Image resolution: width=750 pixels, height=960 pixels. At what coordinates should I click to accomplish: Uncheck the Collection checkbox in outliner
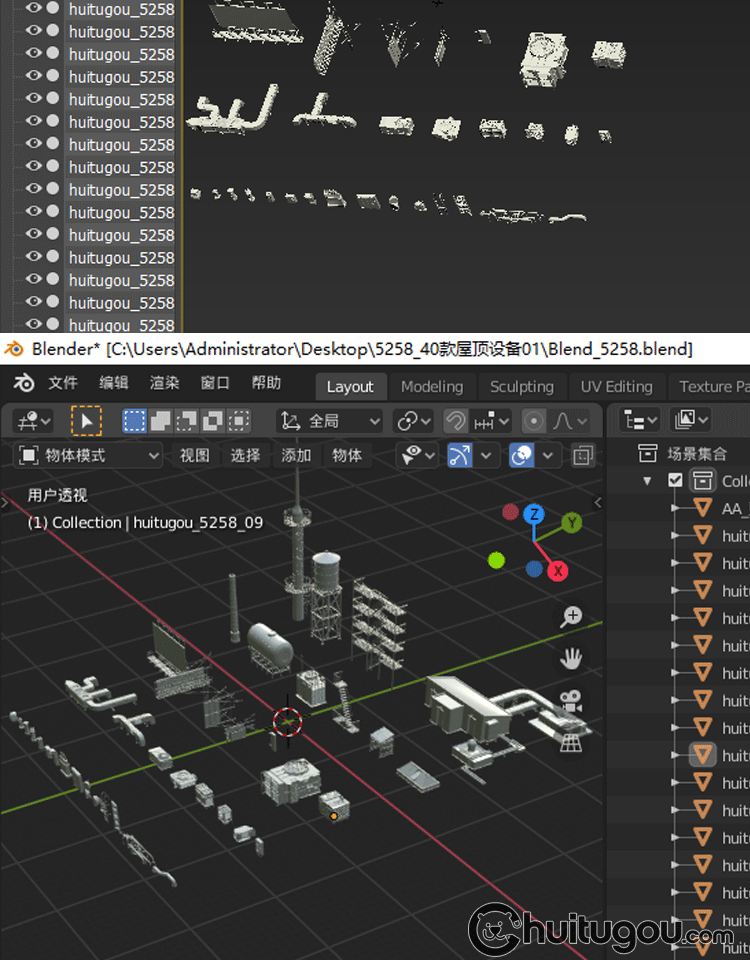click(x=675, y=481)
